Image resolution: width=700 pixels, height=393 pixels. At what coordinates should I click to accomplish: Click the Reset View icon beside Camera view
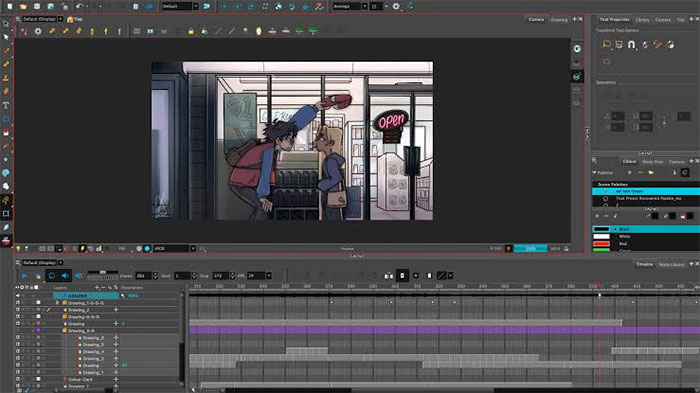click(x=577, y=49)
